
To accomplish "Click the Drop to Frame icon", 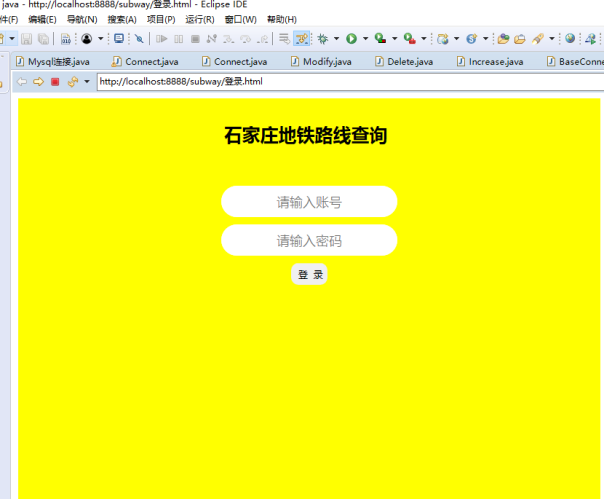I will 284,39.
